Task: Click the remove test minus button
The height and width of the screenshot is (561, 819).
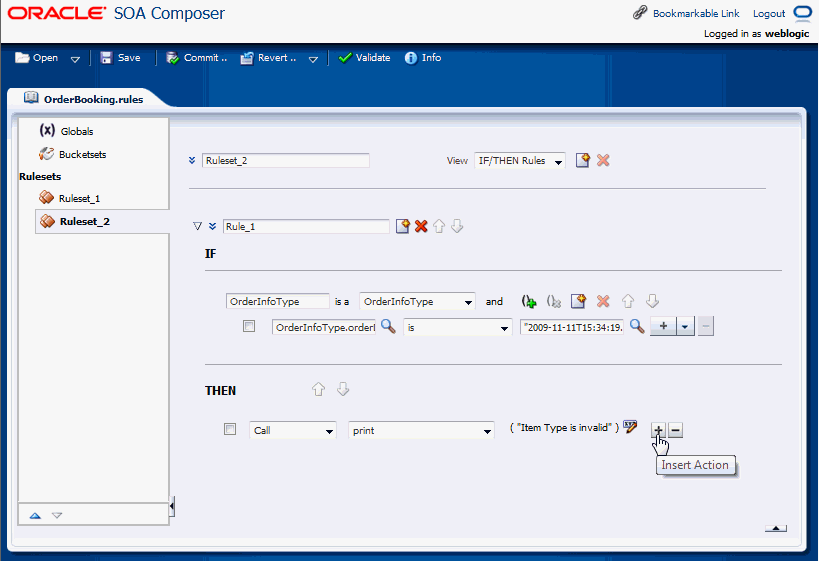Action: 706,326
